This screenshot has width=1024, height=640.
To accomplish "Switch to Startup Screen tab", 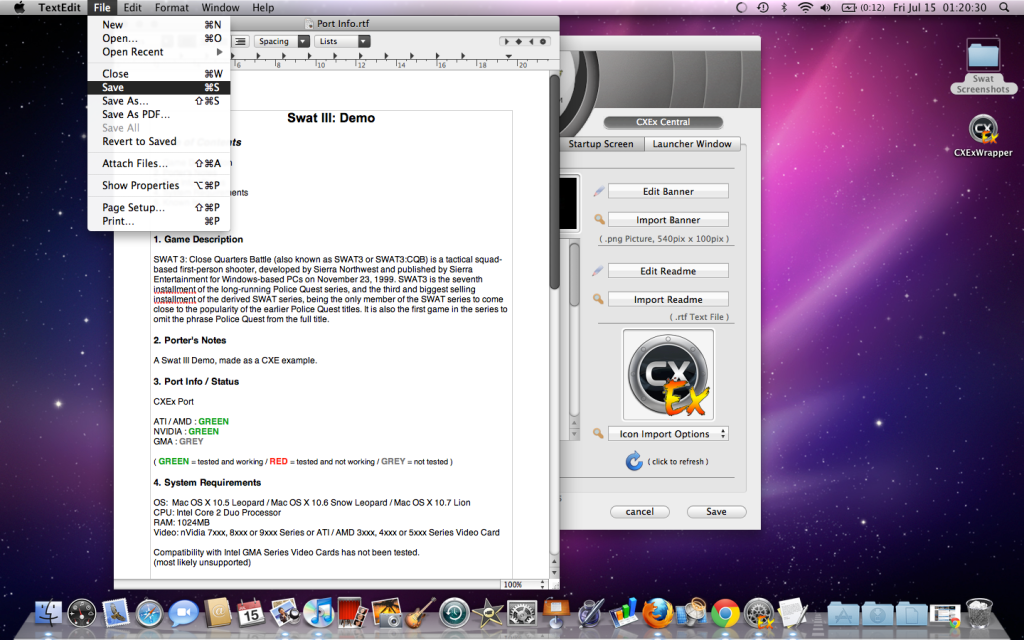I will click(600, 144).
